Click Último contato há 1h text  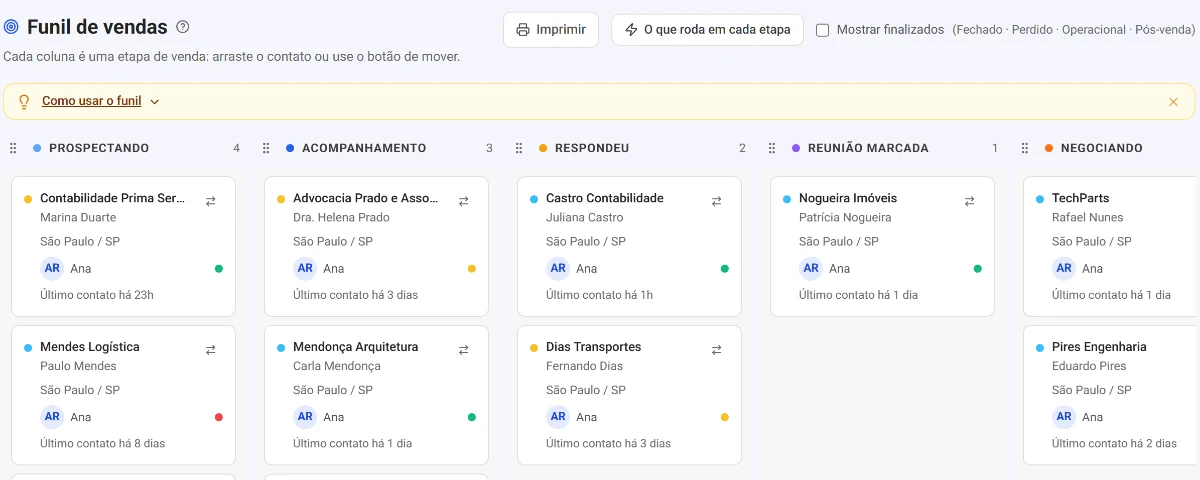point(599,295)
